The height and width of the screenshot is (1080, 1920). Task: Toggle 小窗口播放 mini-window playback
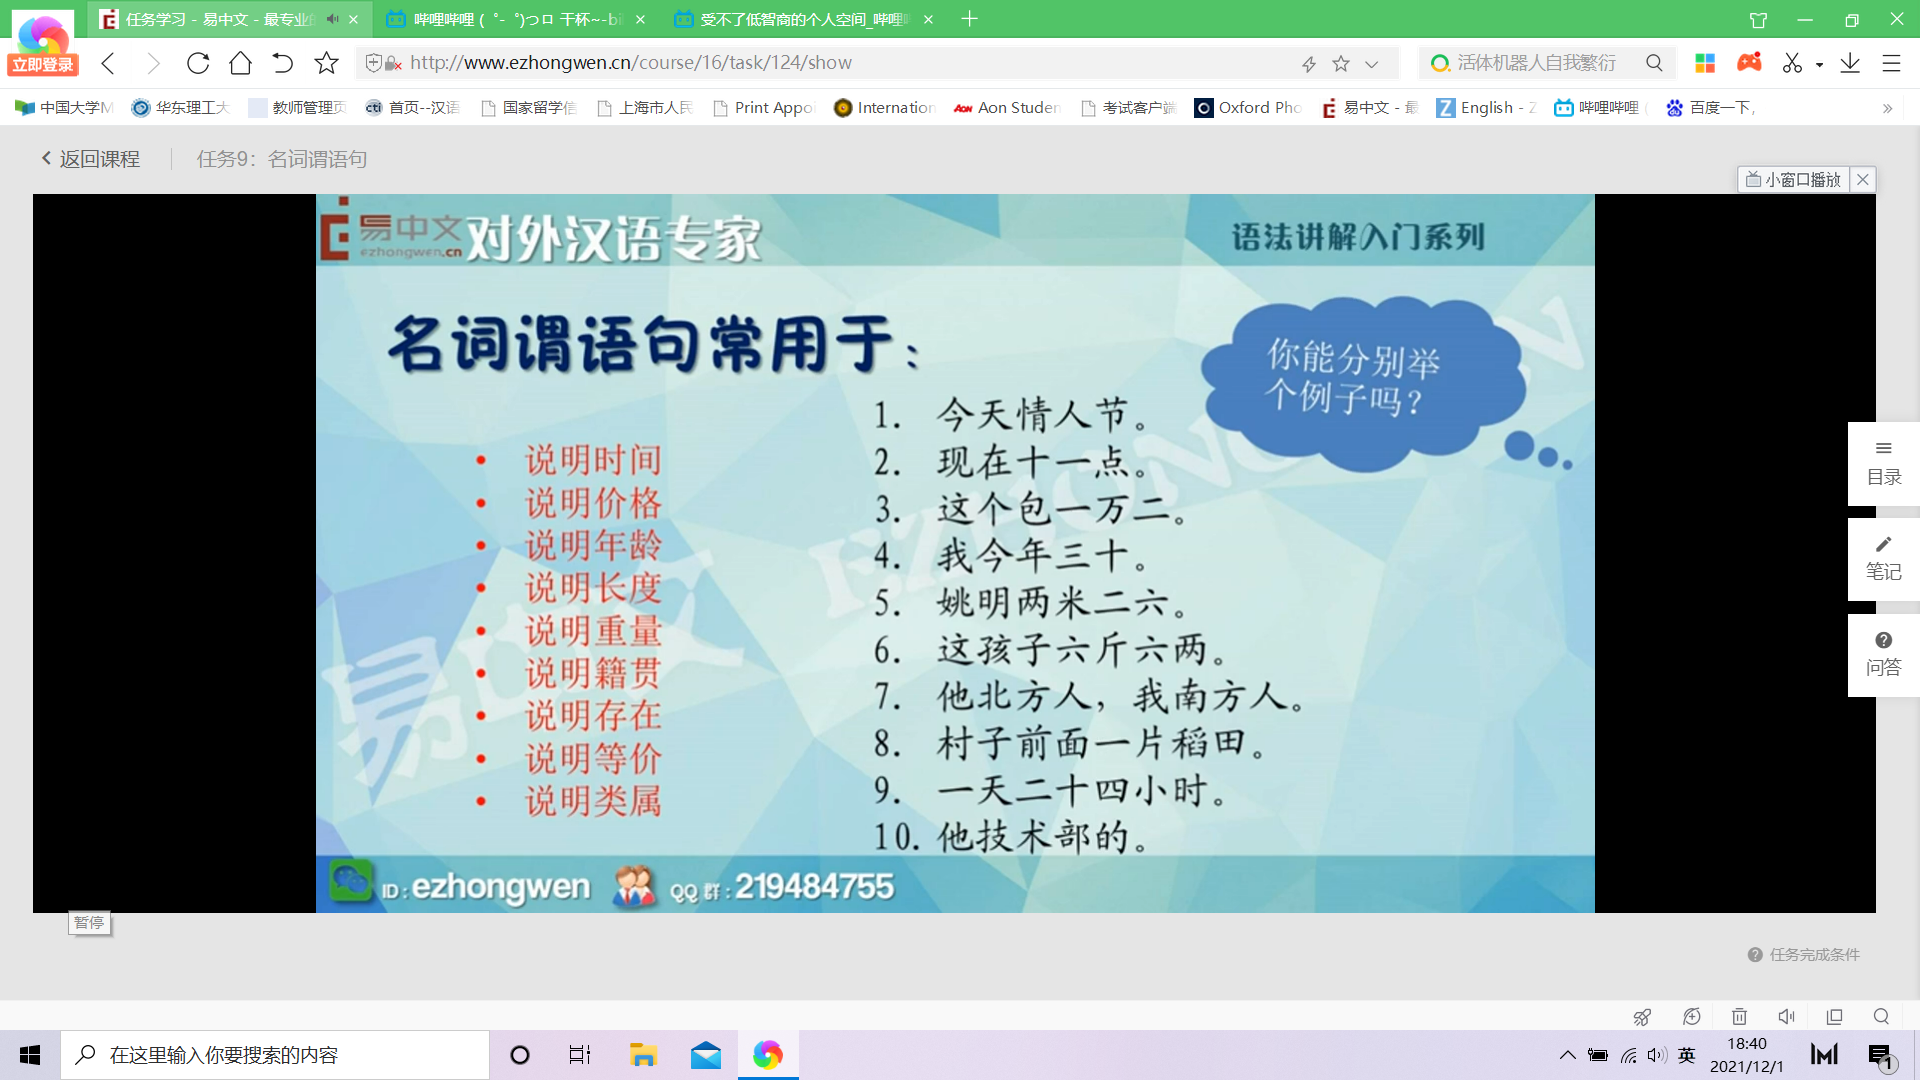coord(1794,179)
